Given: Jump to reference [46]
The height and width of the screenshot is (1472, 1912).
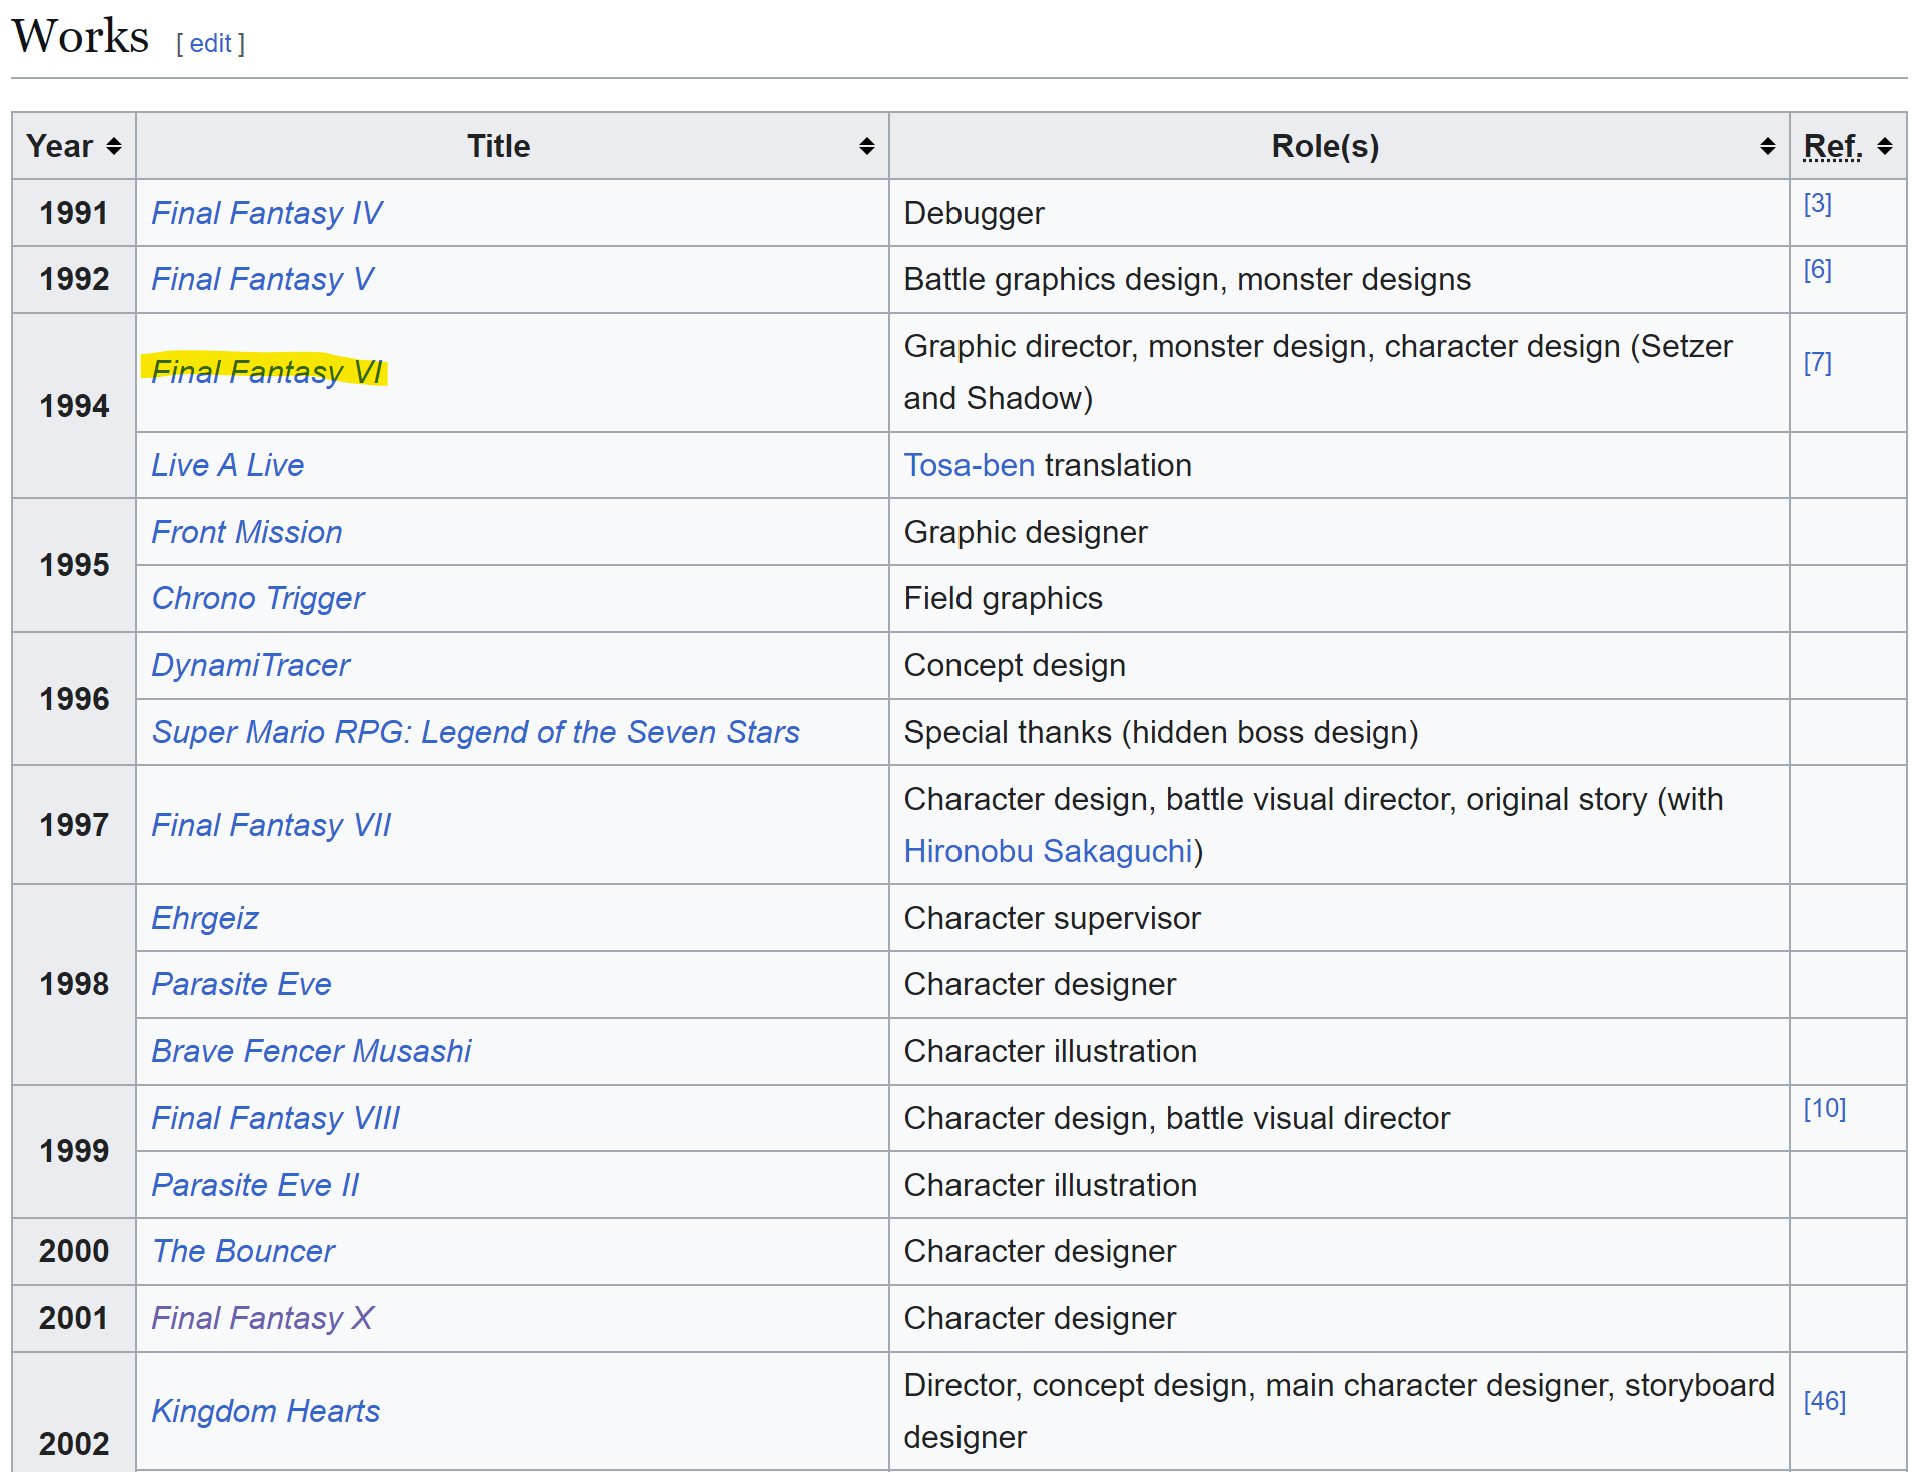Looking at the screenshot, I should [1824, 1402].
